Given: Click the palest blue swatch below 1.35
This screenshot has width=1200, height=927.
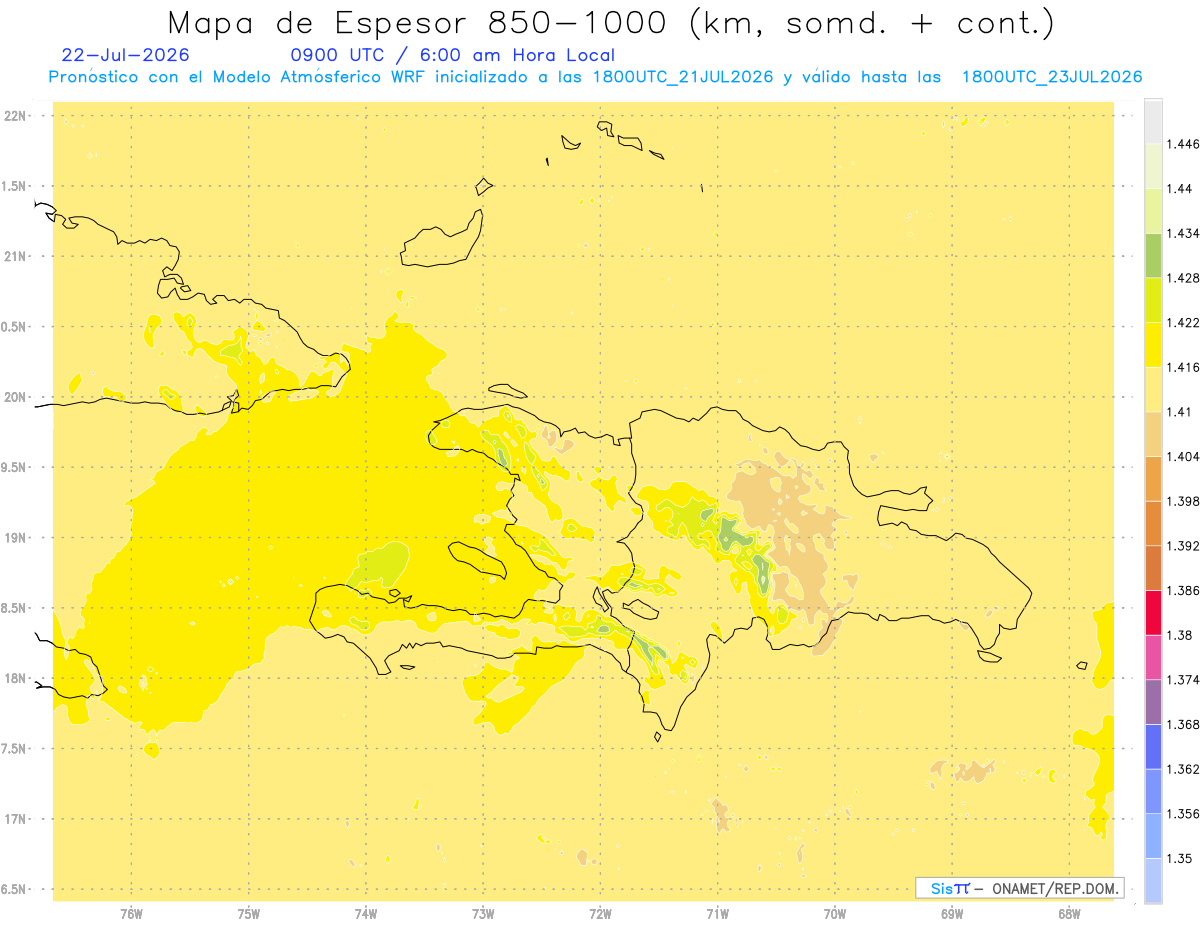Looking at the screenshot, I should tap(1153, 880).
